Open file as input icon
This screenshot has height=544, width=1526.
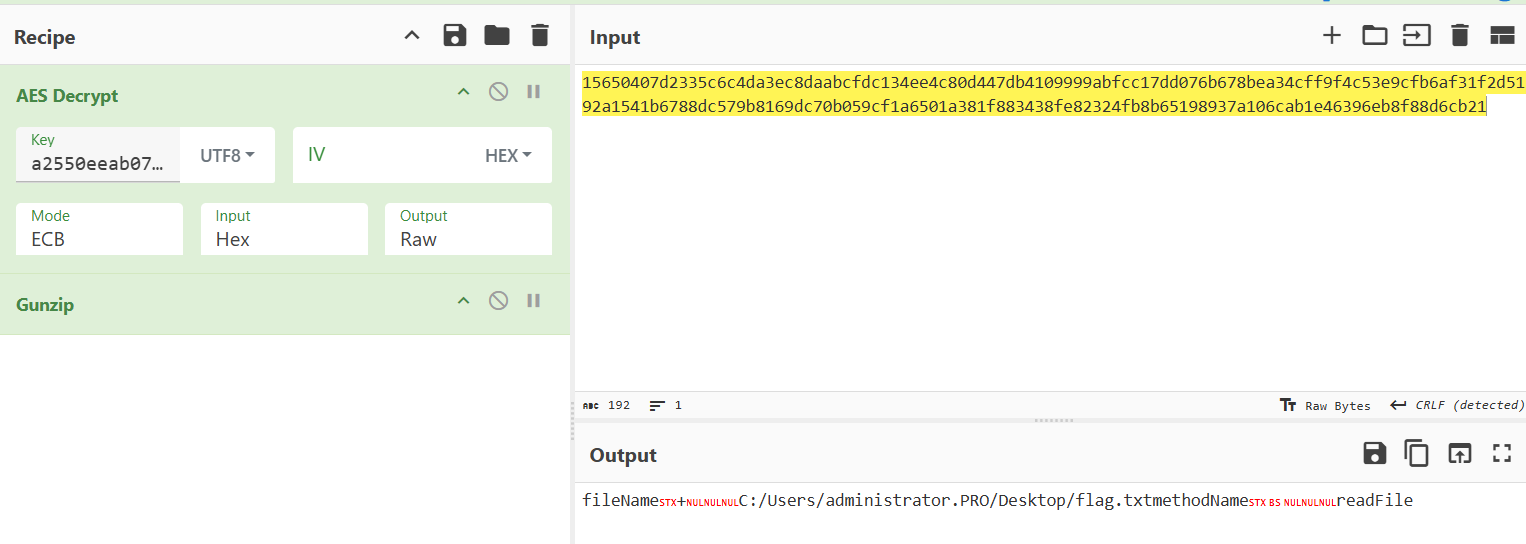point(1417,36)
